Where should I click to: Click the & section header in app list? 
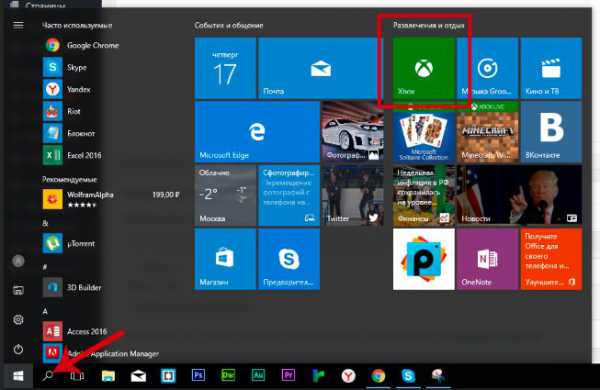click(45, 223)
